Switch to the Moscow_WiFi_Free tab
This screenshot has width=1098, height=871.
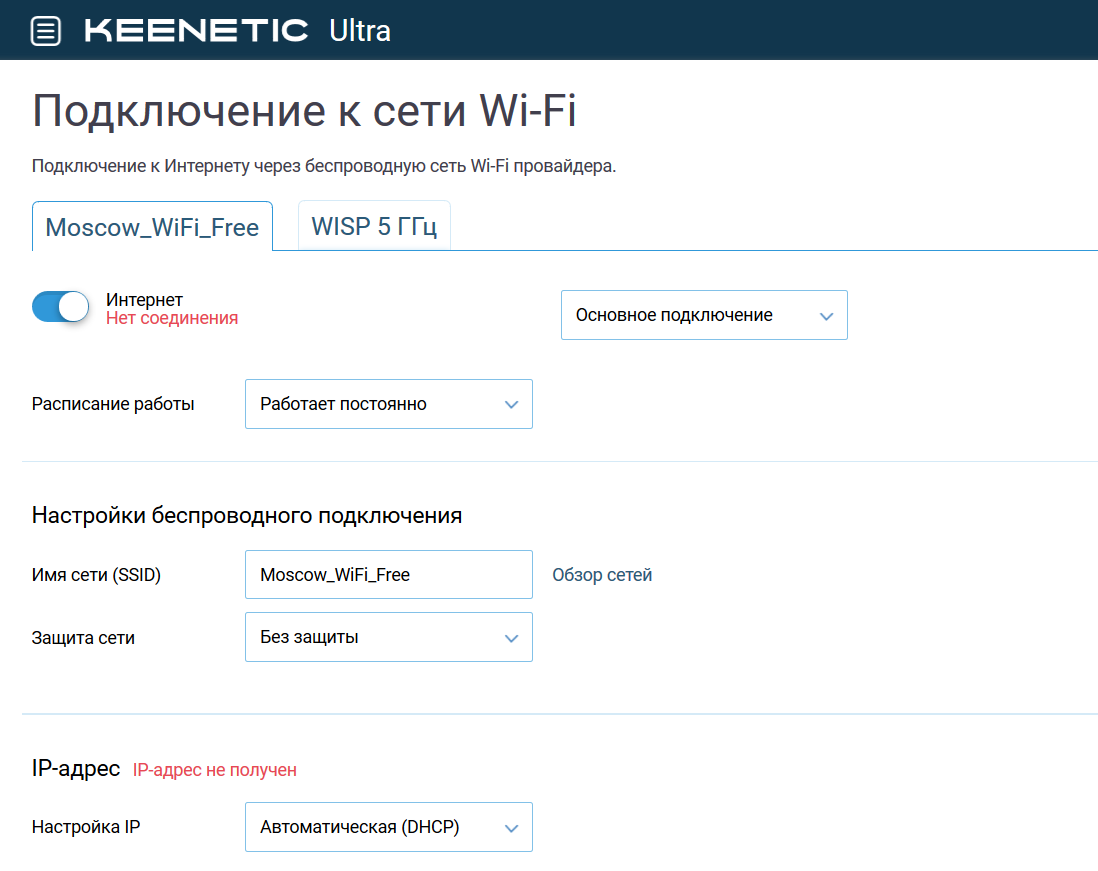[x=152, y=227]
